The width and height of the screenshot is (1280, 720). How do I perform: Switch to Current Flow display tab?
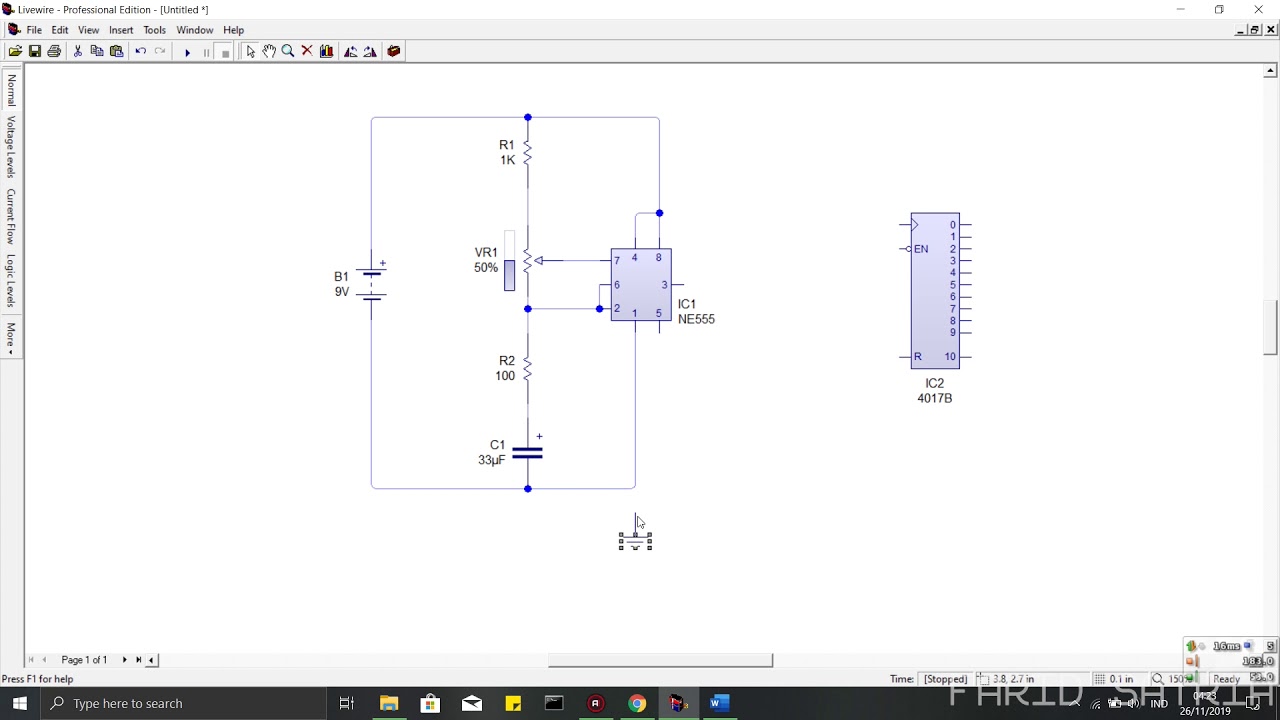click(x=11, y=217)
